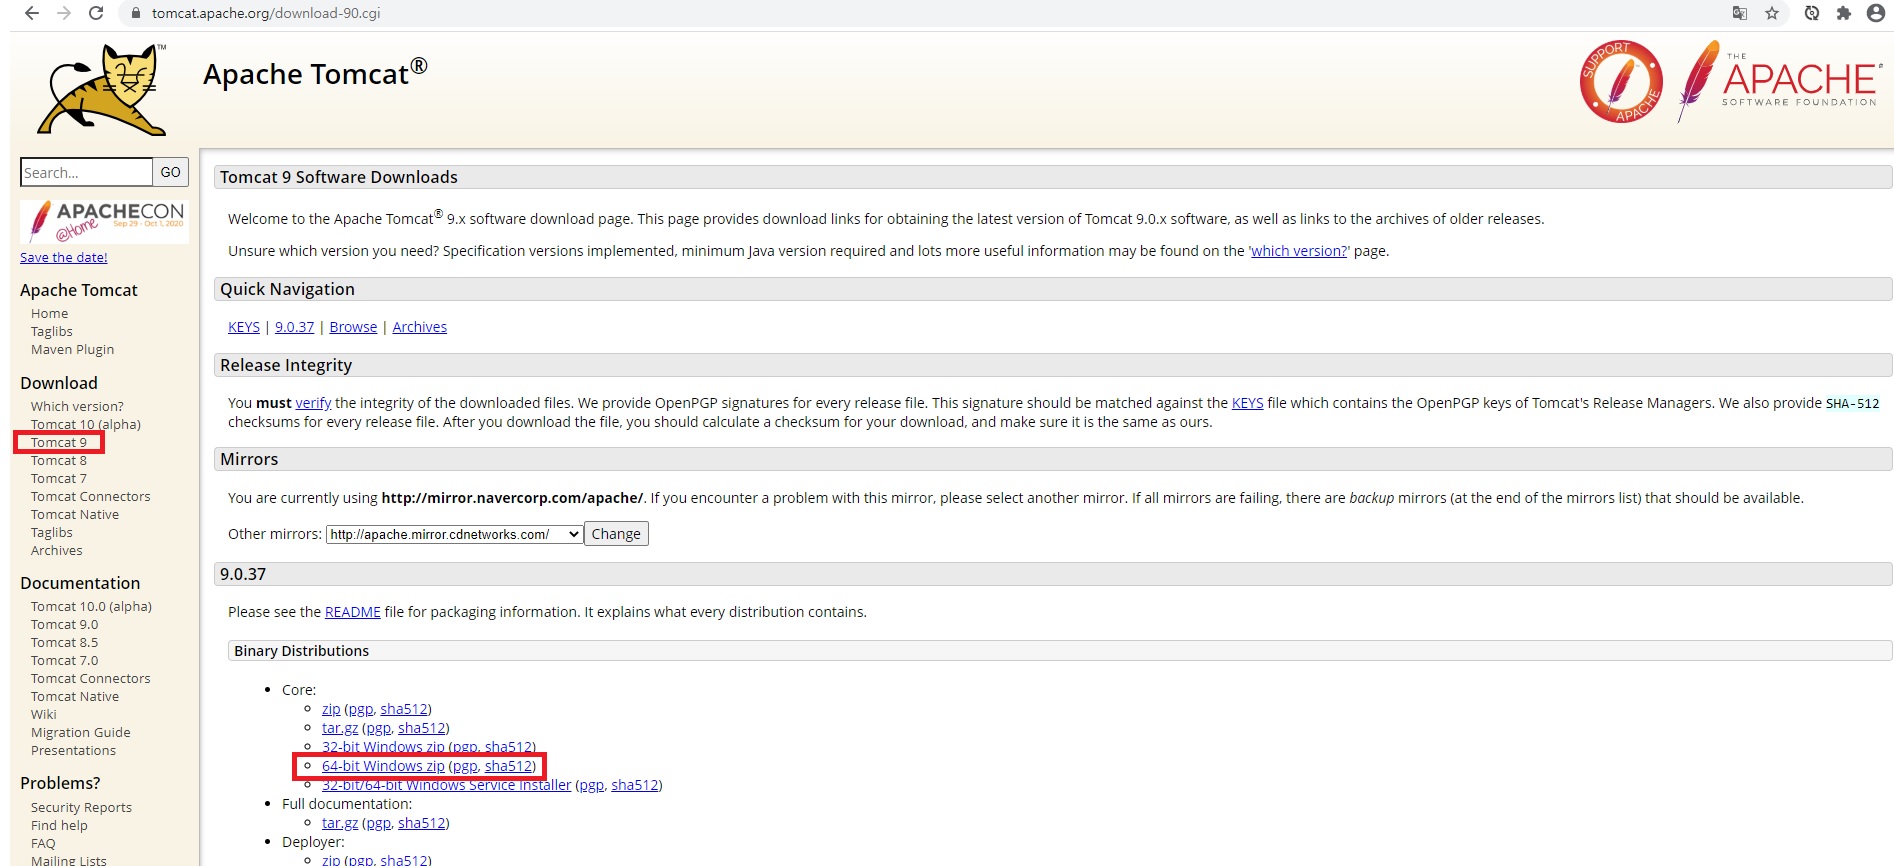Click the Apache Software Foundation logo

[x=1779, y=82]
